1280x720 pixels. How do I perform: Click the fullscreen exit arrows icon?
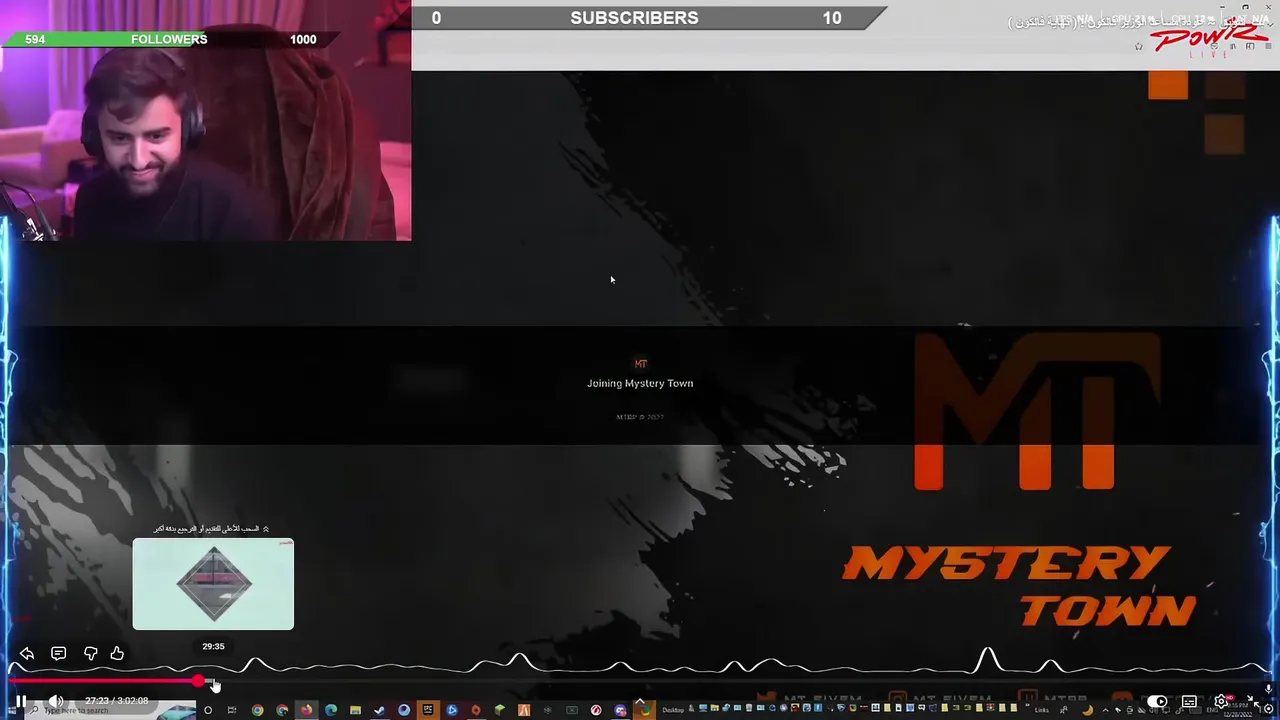click(1252, 700)
